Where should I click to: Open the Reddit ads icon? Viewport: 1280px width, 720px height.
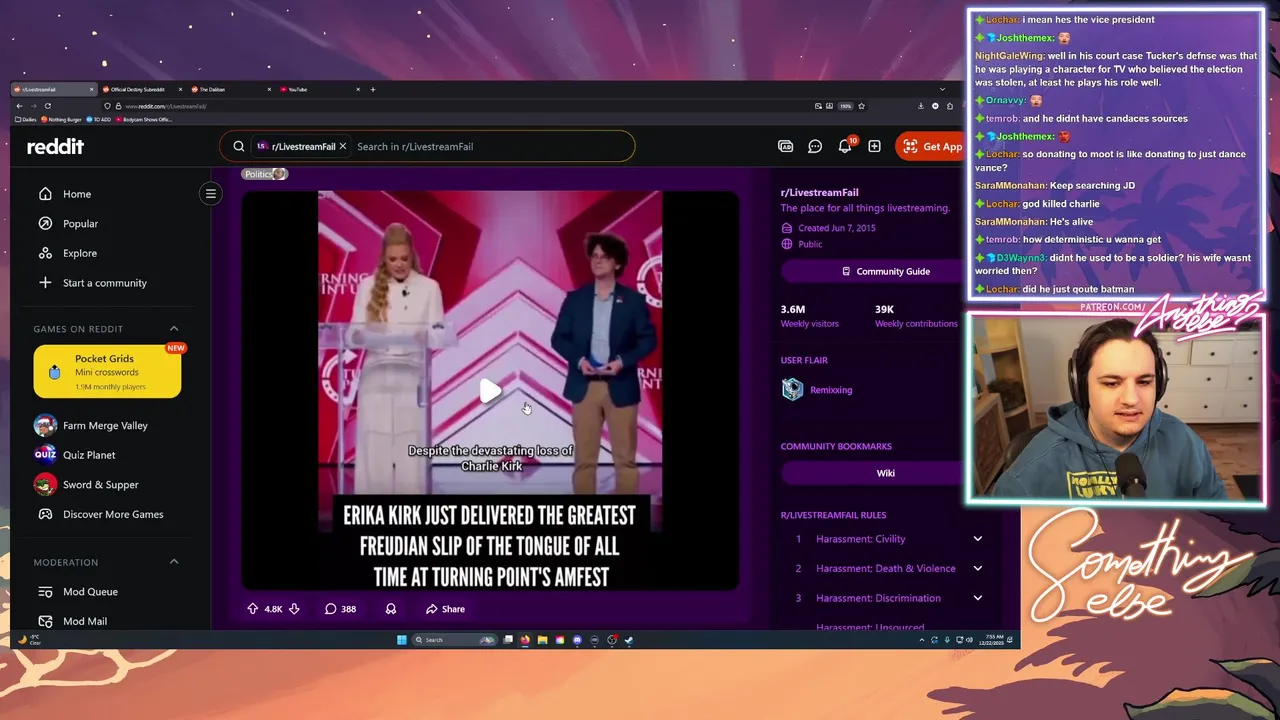click(786, 146)
